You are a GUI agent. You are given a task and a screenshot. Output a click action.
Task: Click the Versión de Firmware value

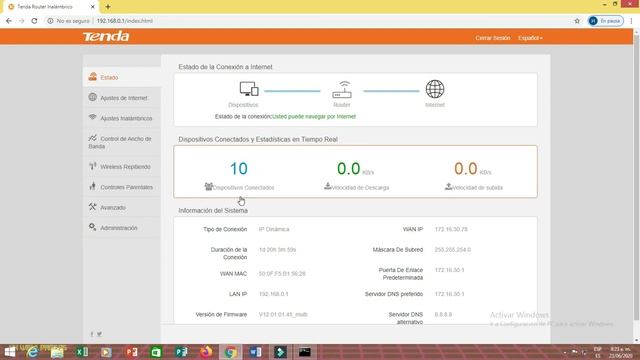point(283,314)
